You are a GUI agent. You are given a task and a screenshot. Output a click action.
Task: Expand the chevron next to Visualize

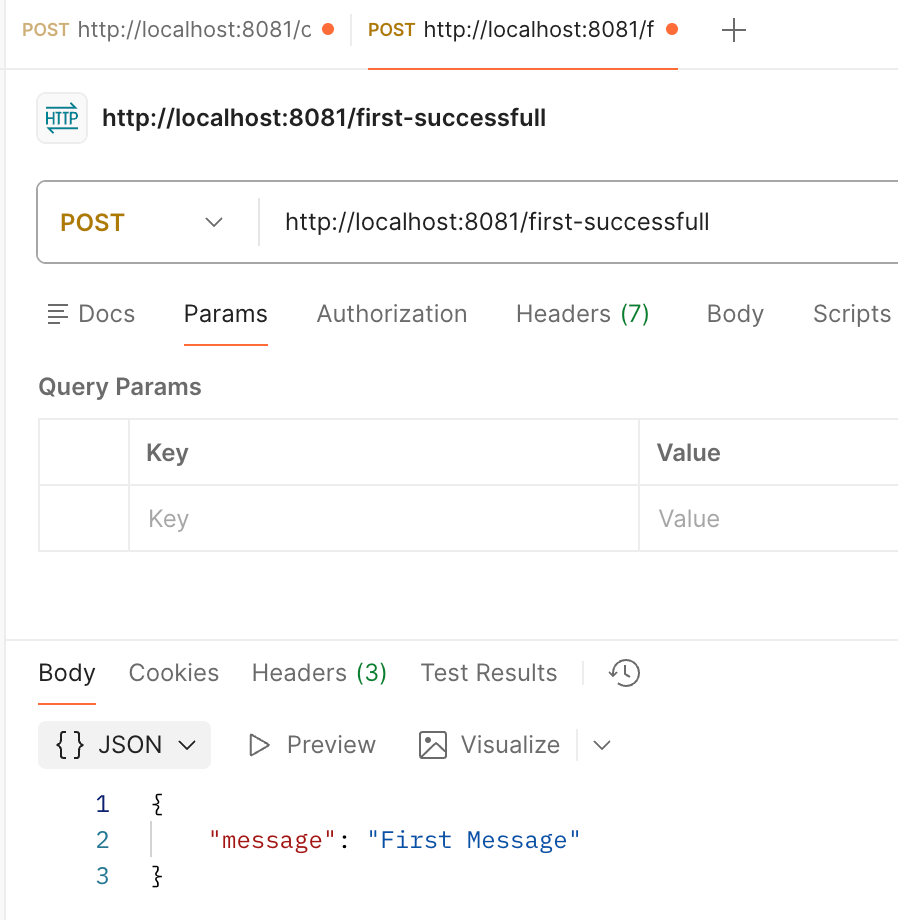602,745
